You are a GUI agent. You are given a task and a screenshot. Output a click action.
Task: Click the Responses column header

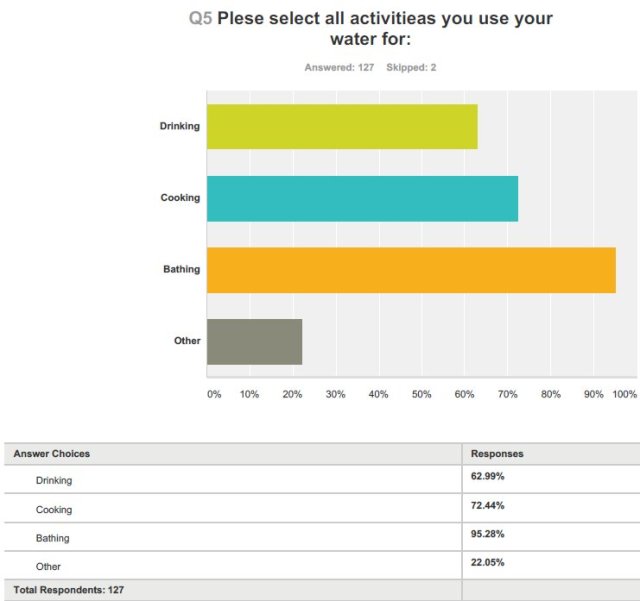tap(497, 454)
